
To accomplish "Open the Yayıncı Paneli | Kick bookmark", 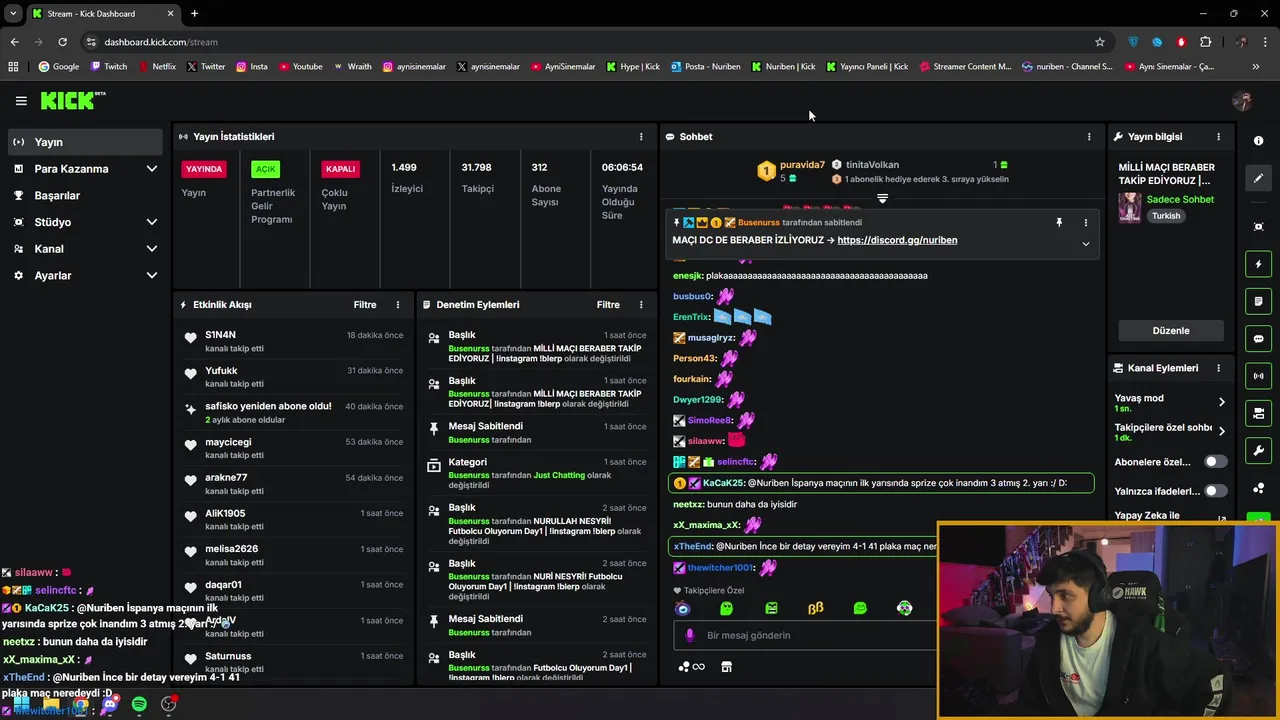I will 866,67.
